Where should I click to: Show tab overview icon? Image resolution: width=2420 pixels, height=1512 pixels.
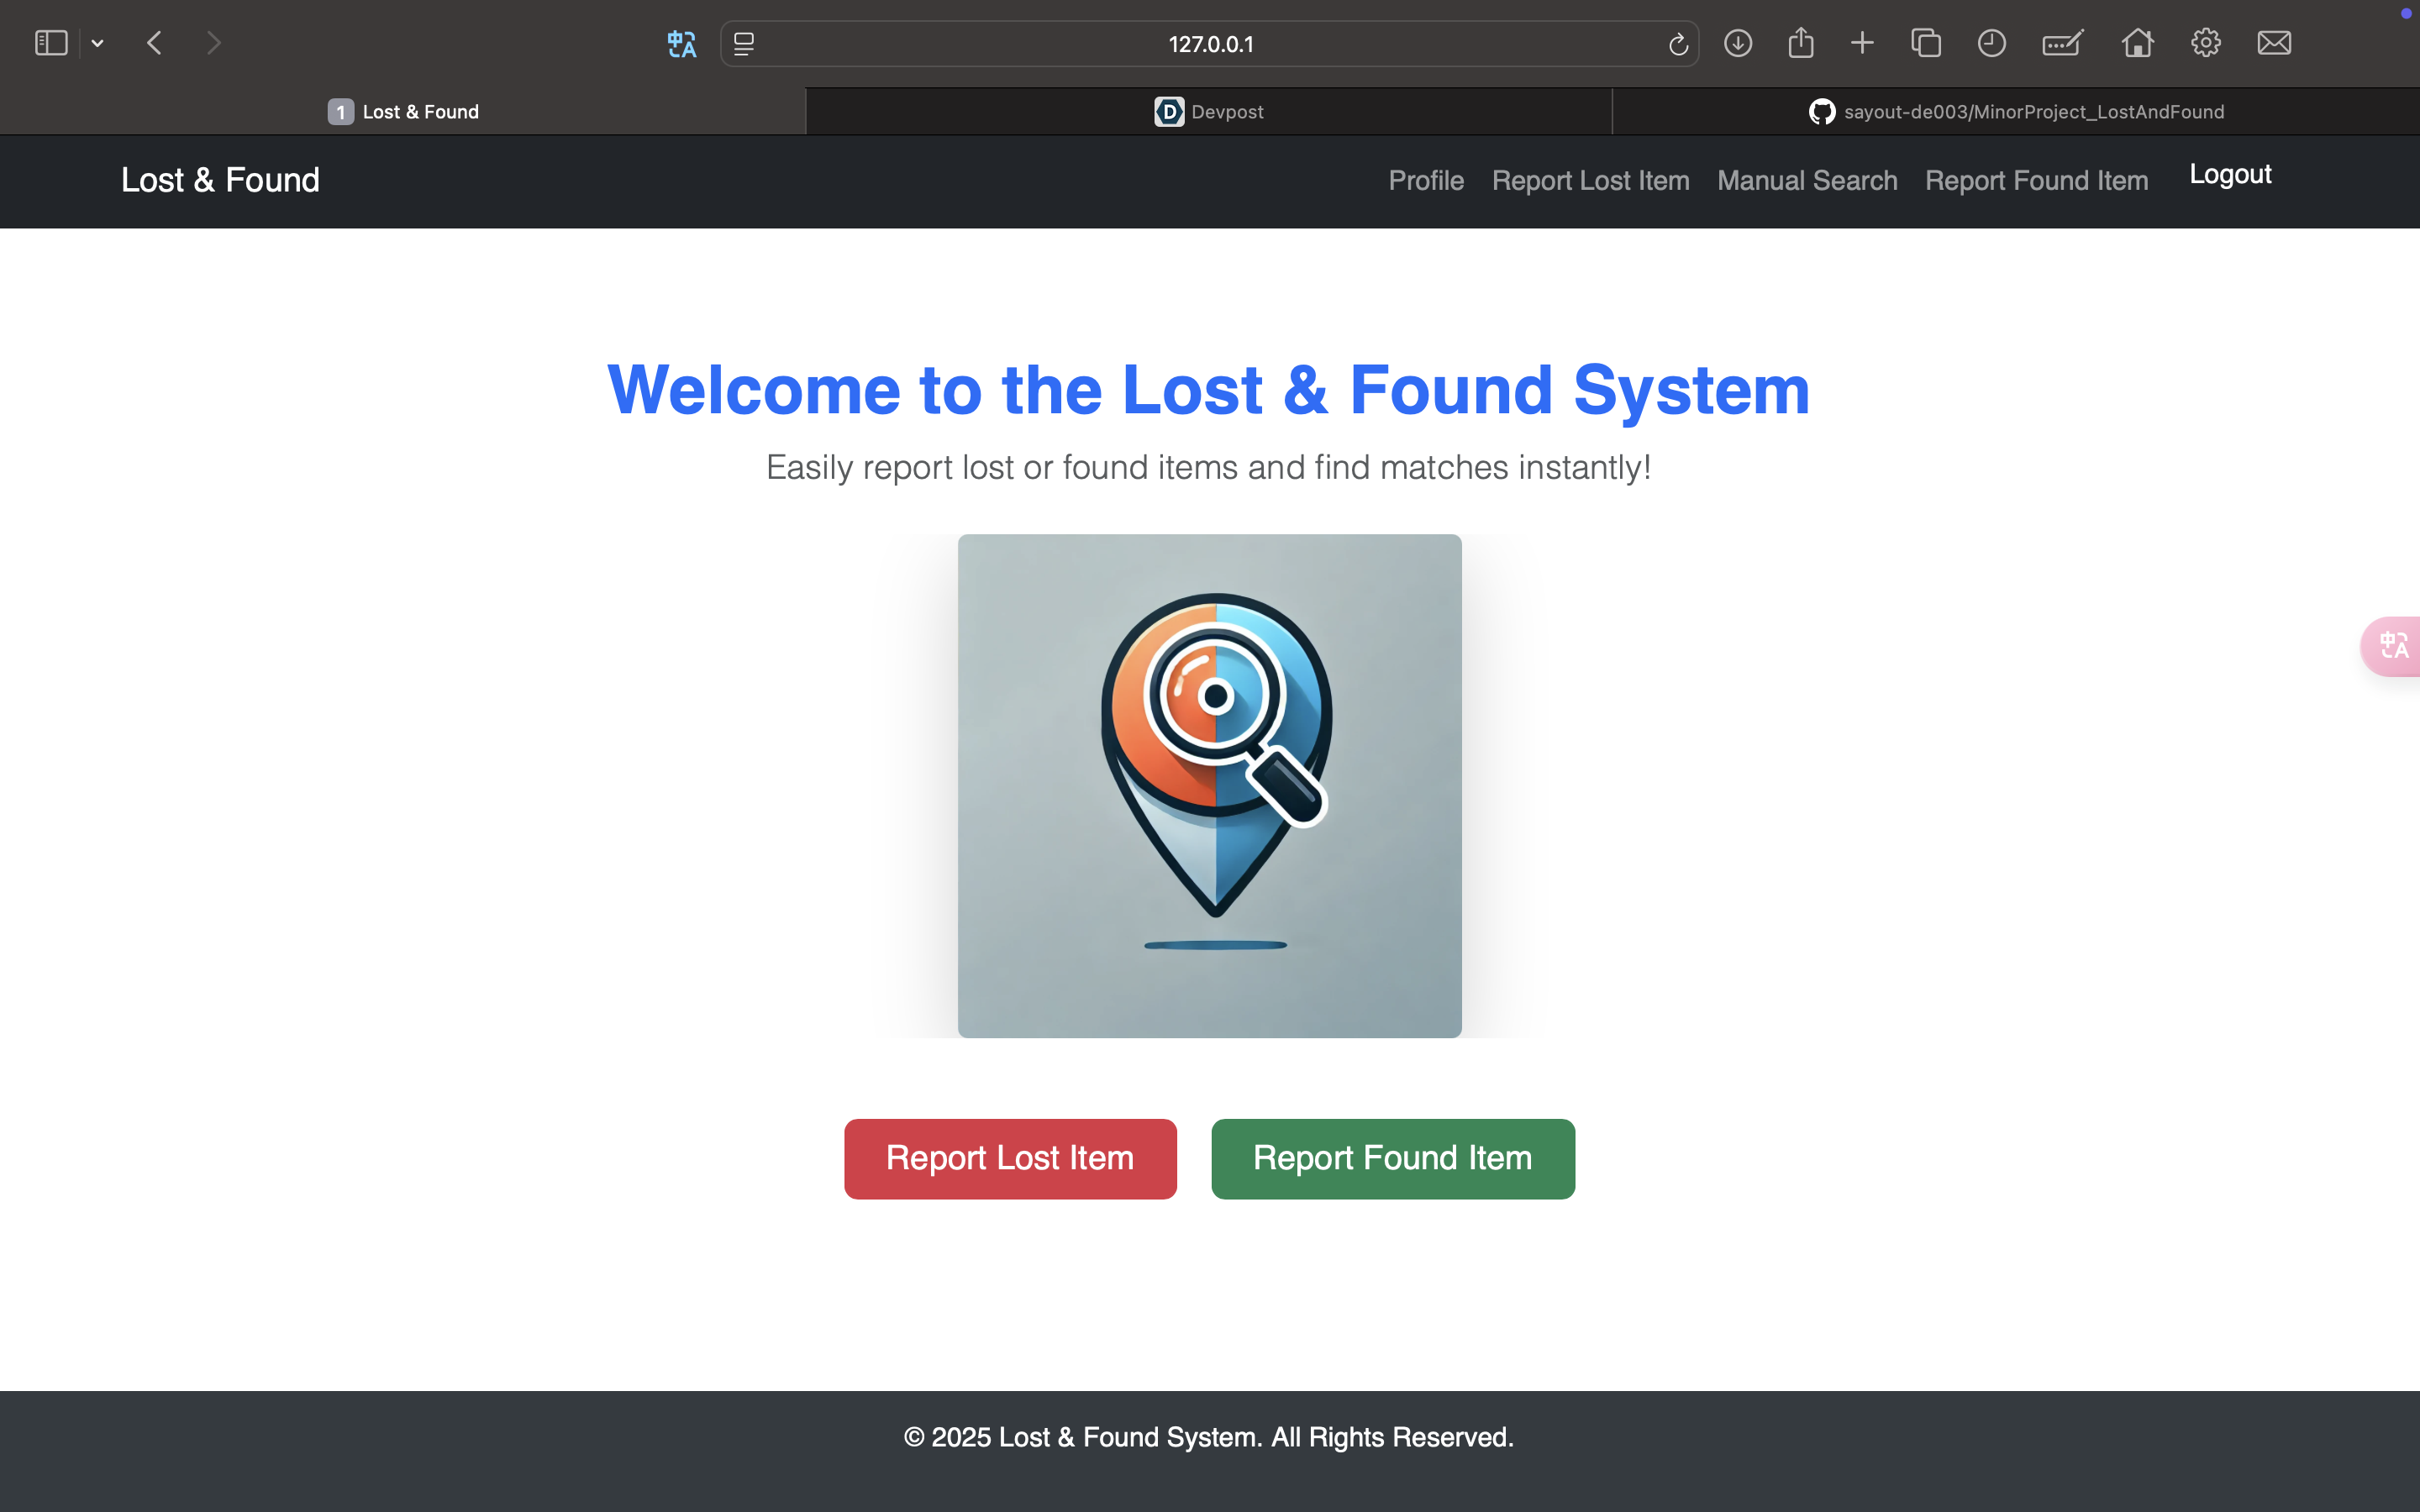coord(1926,43)
